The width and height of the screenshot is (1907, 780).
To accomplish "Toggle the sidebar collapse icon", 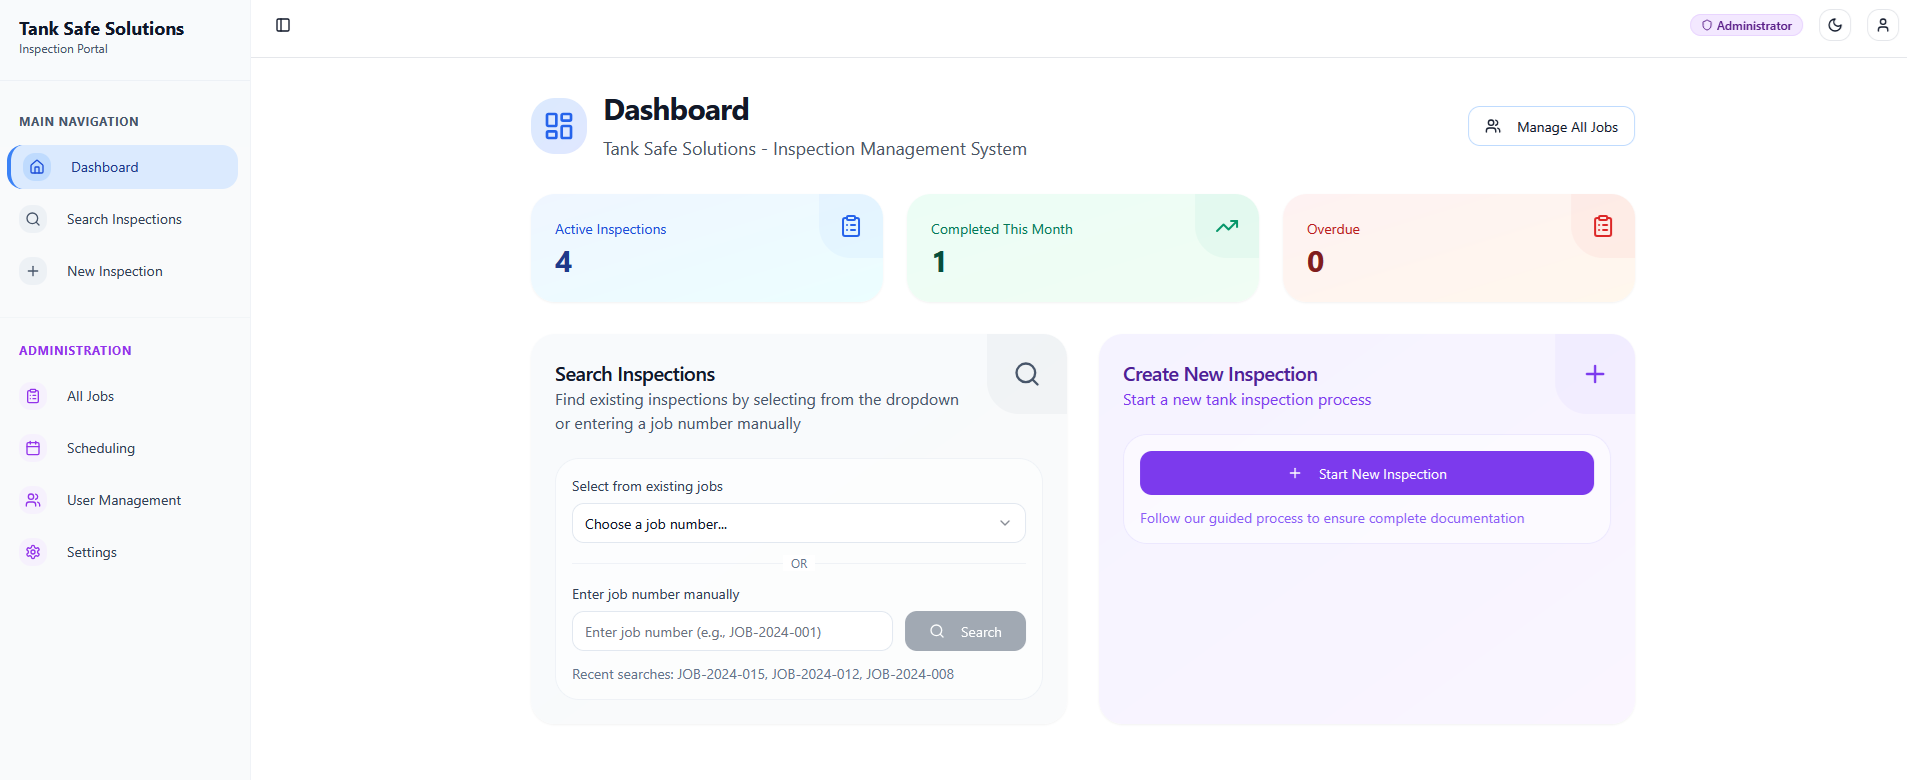I will click(x=282, y=25).
